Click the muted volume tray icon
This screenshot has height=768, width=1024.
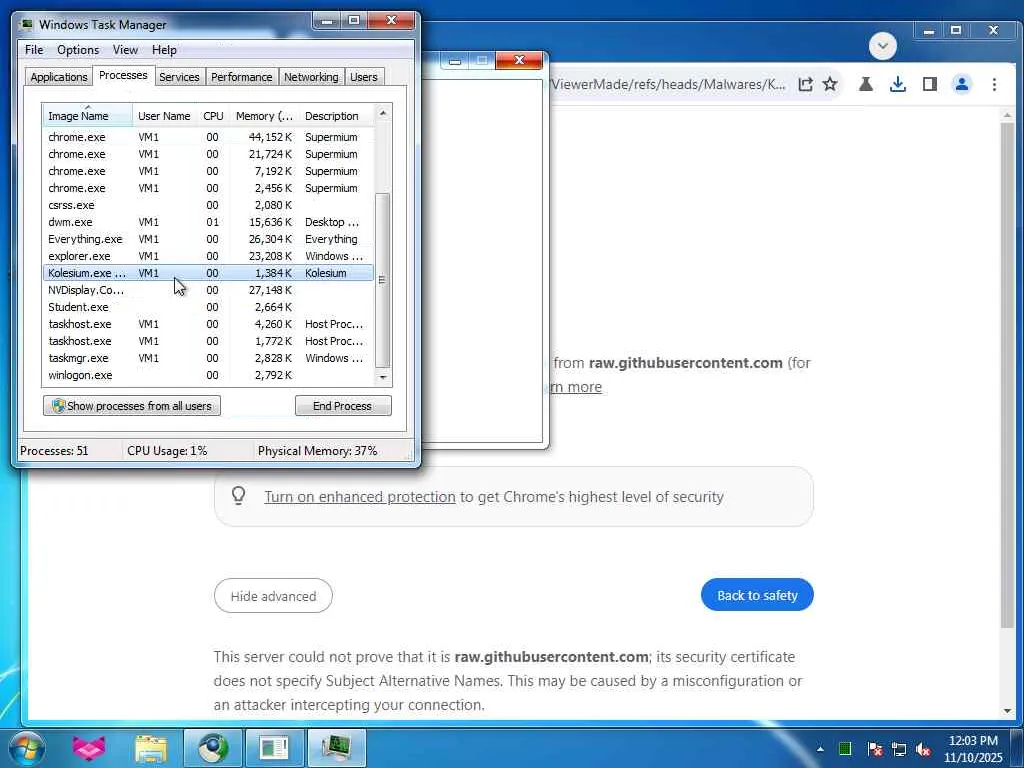[x=923, y=749]
